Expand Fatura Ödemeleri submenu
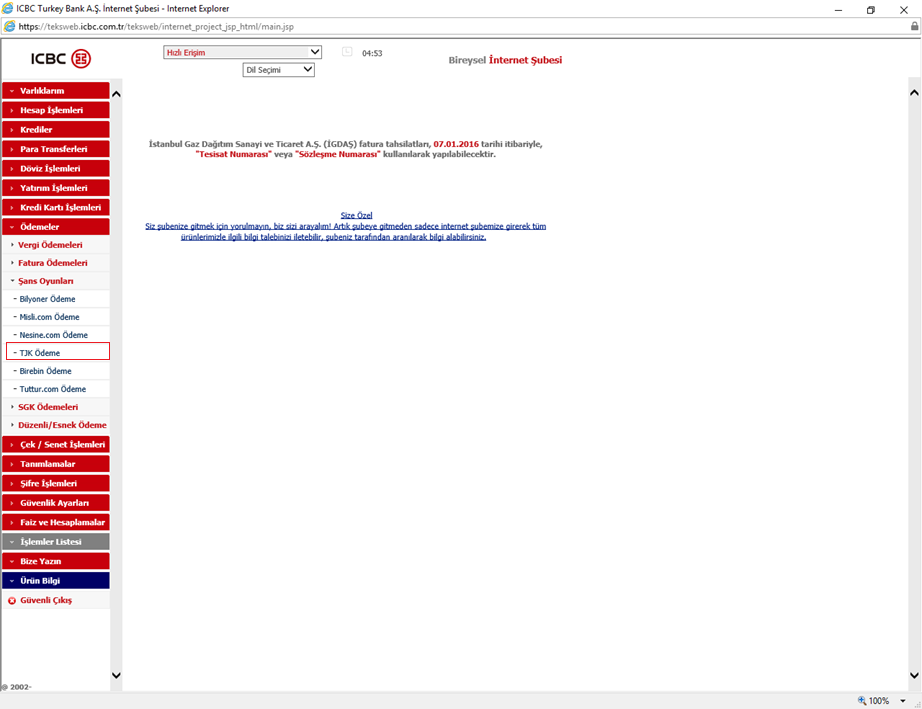Viewport: 922px width, 709px height. 58,263
